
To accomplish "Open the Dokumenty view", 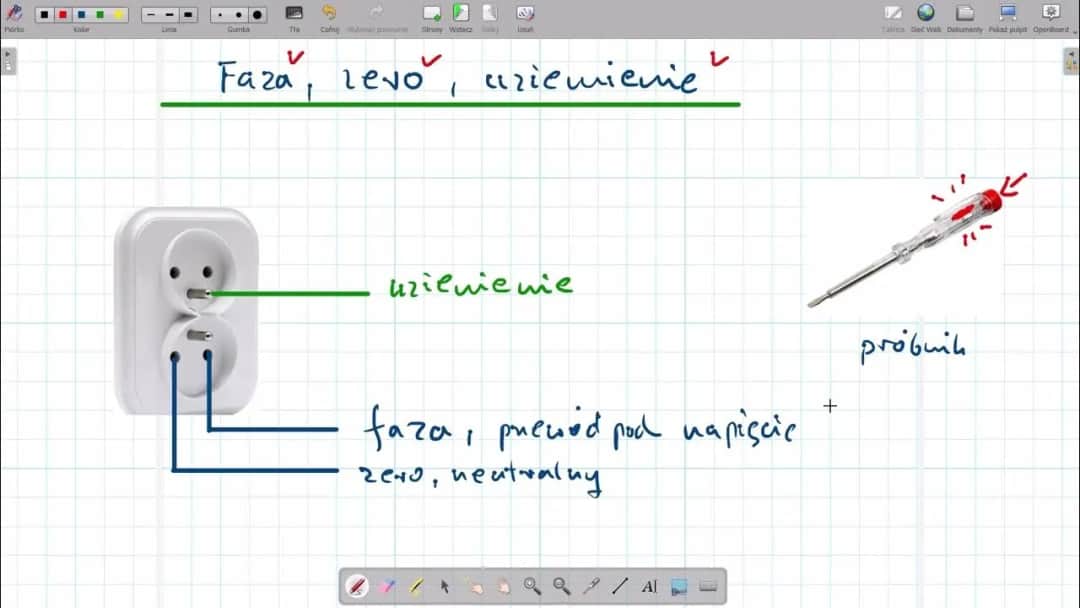I will pos(965,16).
